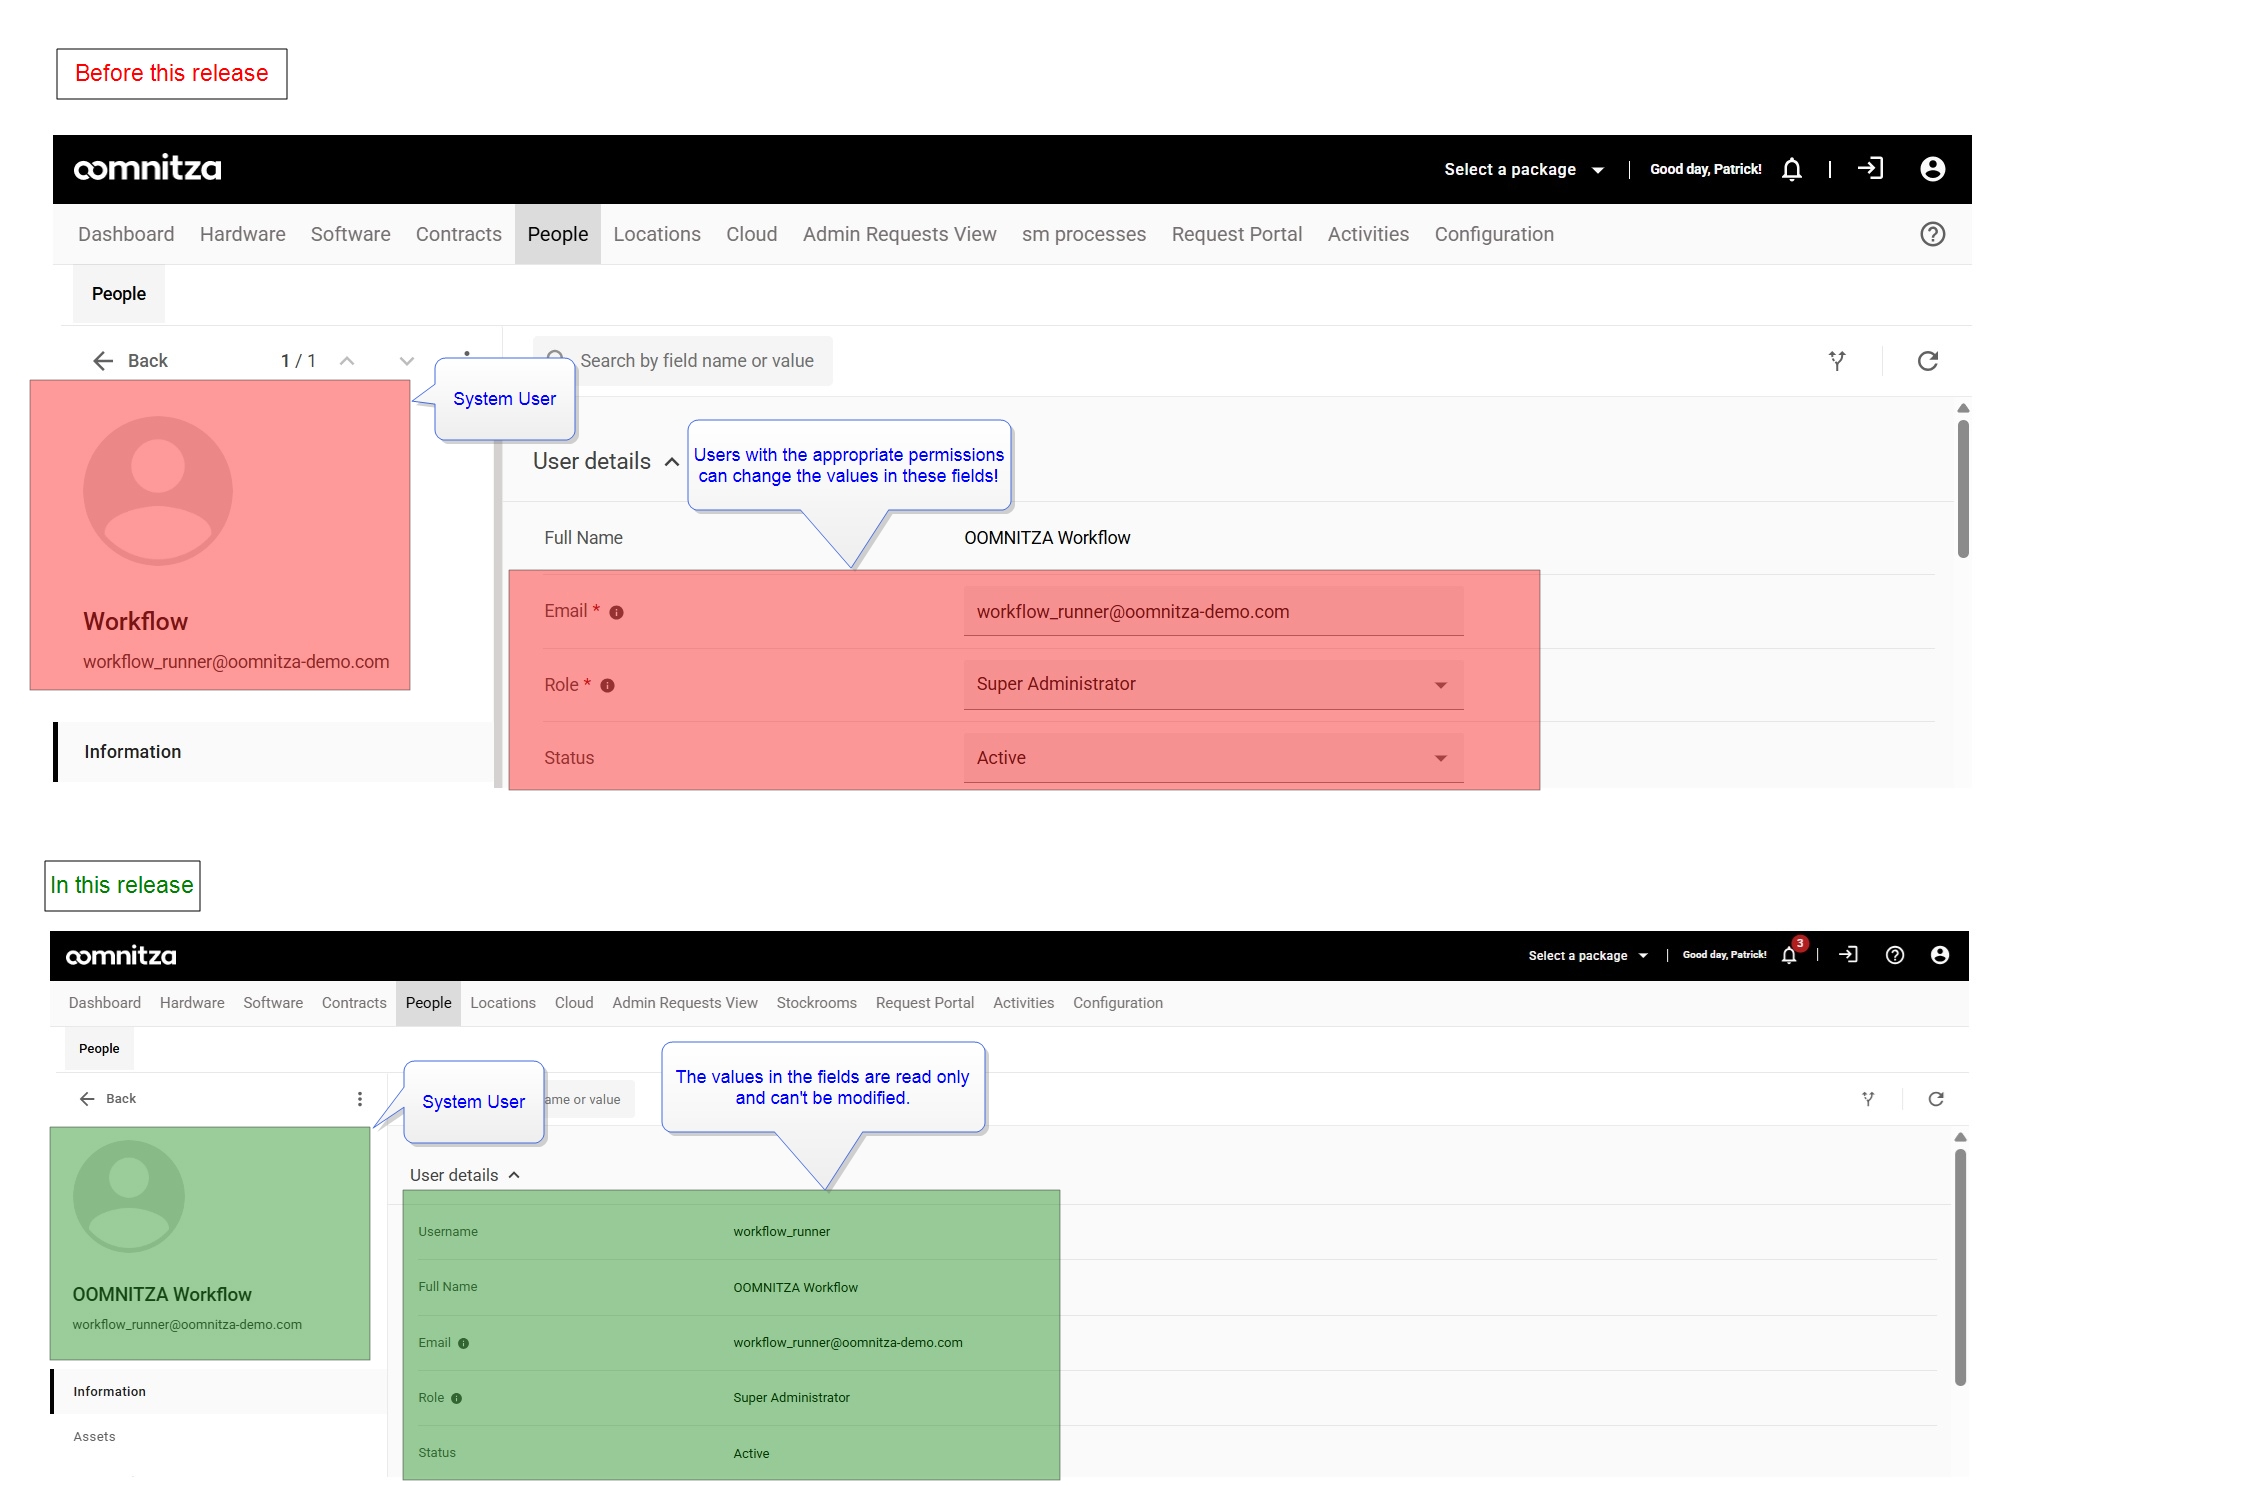The image size is (2253, 1494).
Task: Click the help question mark icon in the top navigation bar
Action: pos(1932,234)
